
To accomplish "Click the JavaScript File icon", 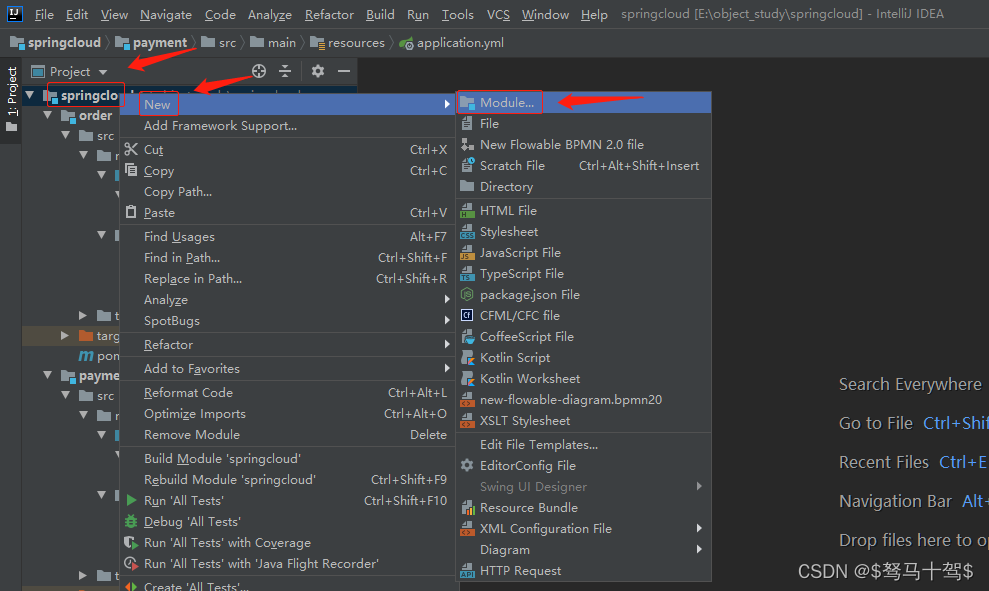I will point(467,252).
